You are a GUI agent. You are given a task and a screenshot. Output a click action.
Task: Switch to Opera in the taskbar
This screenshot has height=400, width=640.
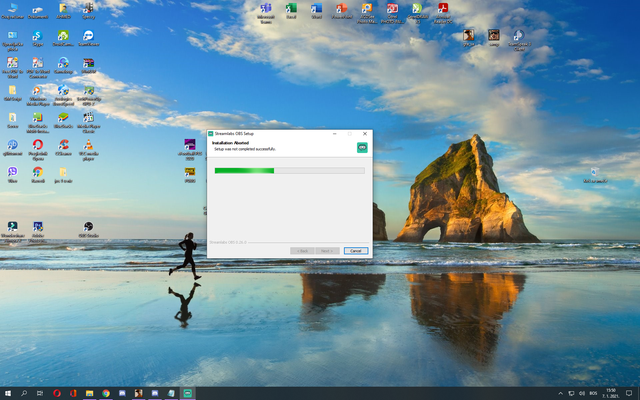click(57, 393)
